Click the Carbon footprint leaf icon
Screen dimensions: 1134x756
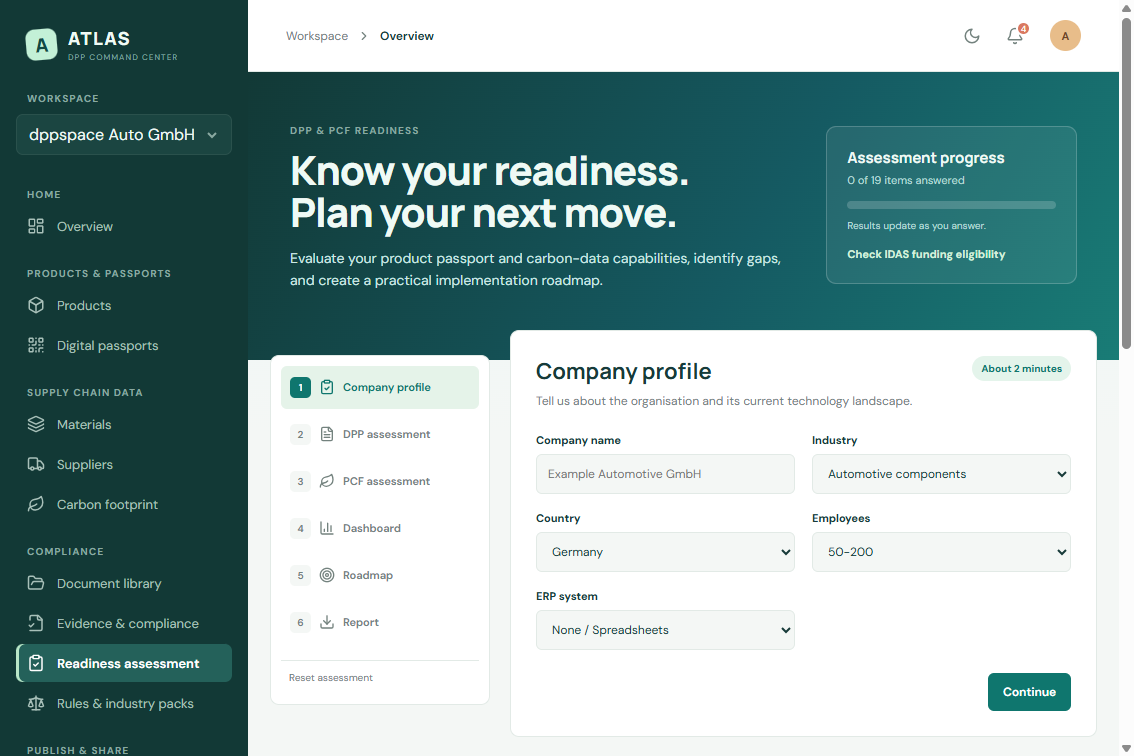pos(36,504)
